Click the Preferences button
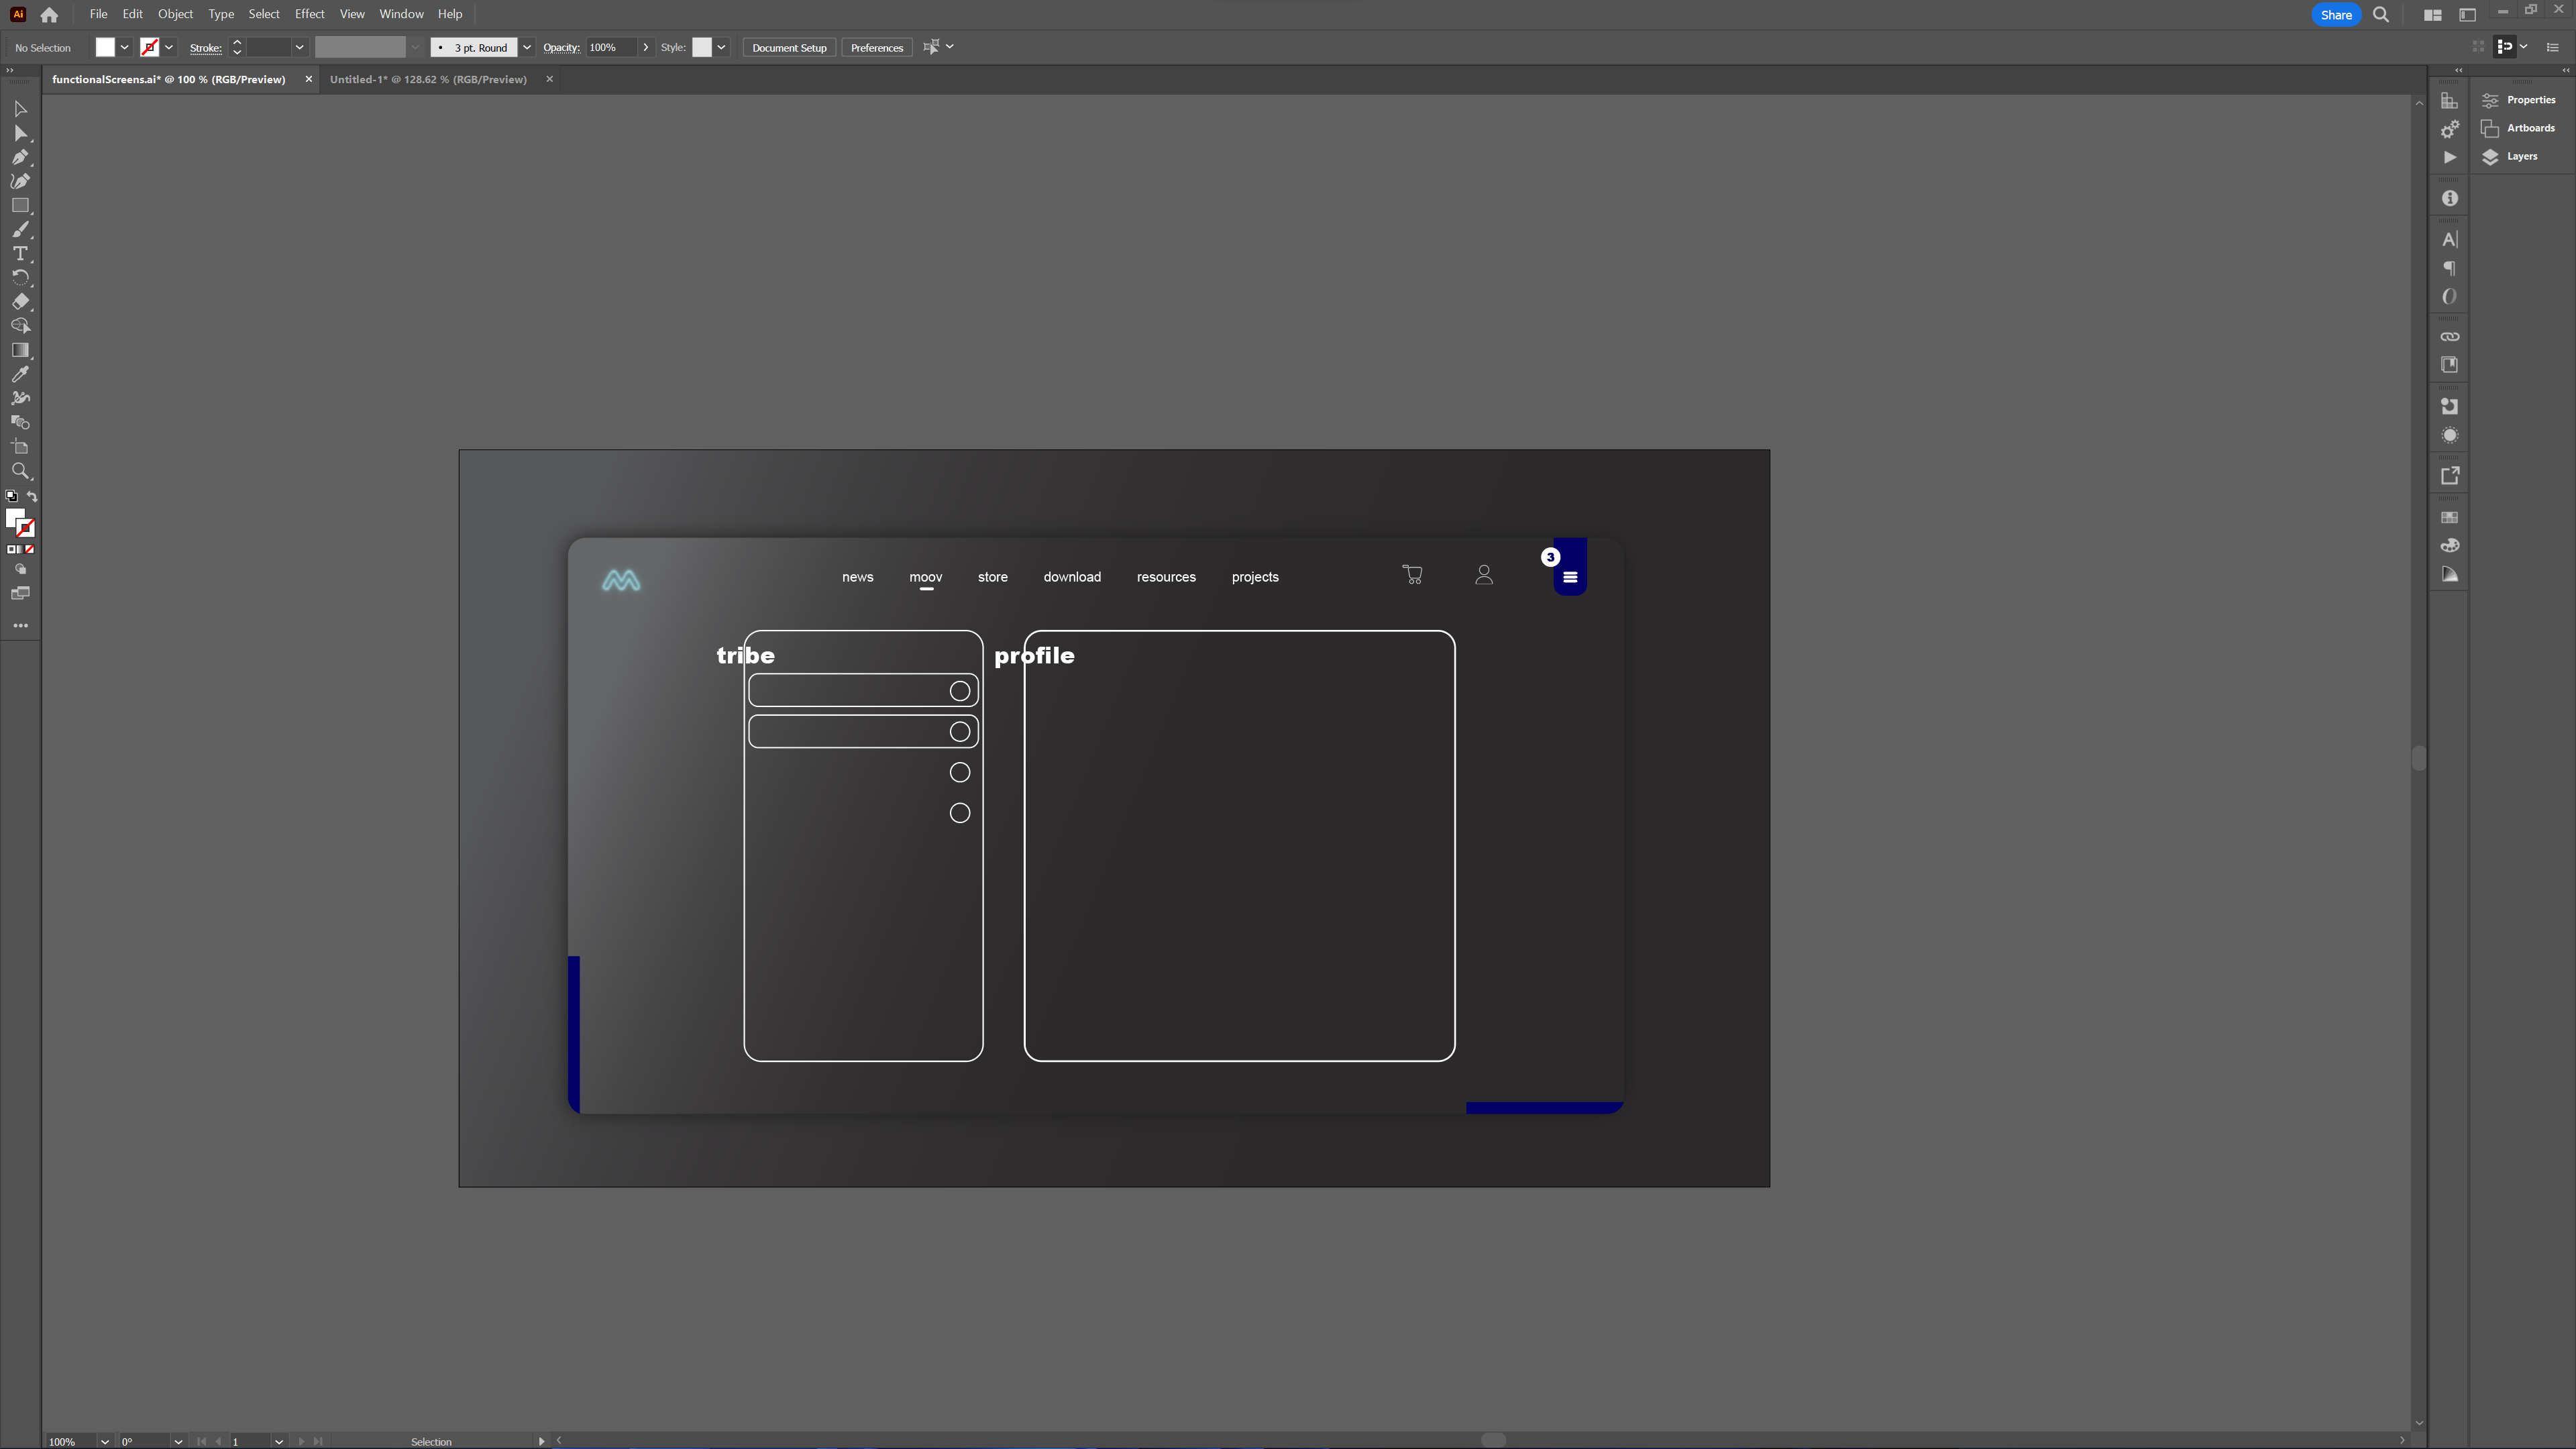 pos(877,48)
